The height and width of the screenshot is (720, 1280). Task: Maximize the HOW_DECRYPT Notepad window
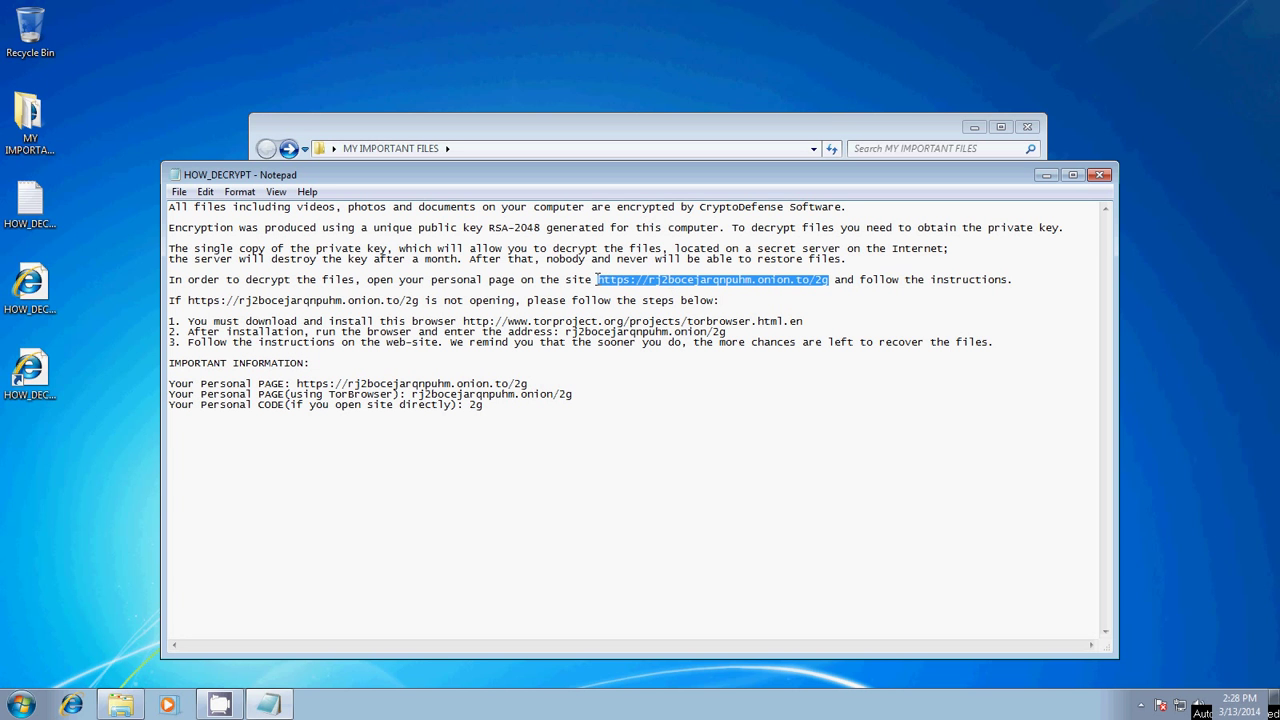point(1073,175)
